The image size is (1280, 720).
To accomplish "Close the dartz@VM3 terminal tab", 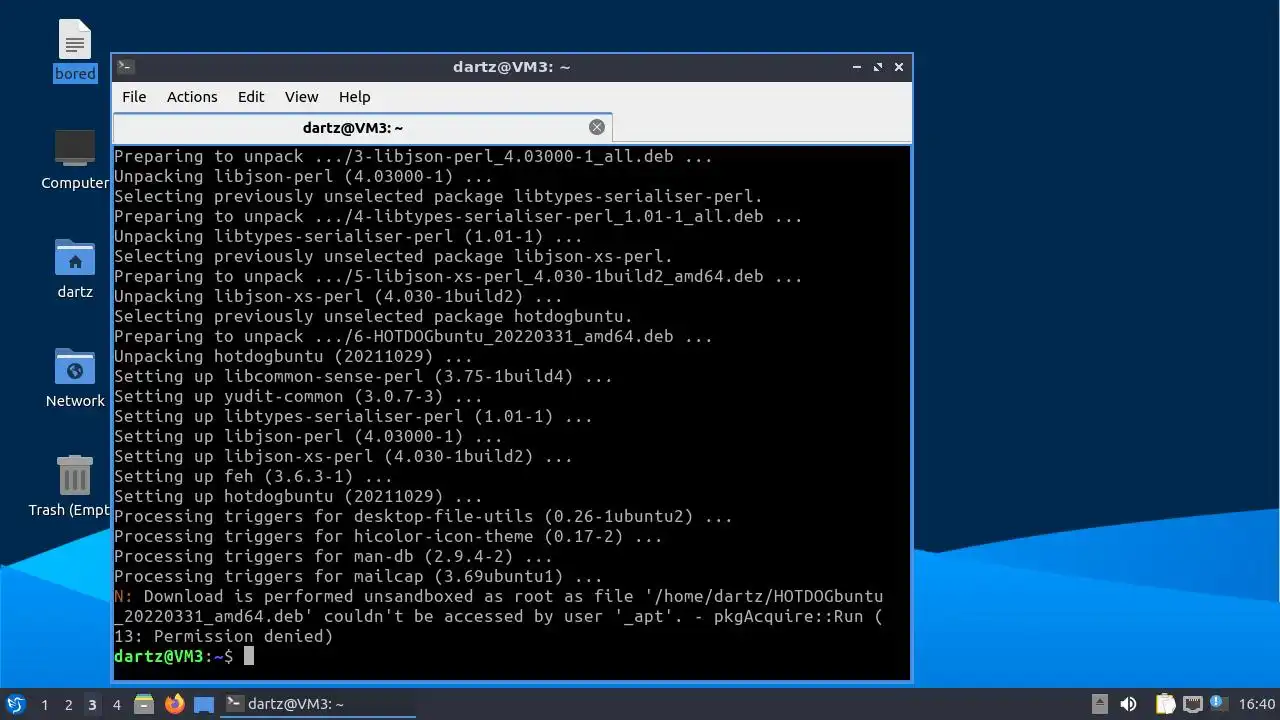I will 597,127.
